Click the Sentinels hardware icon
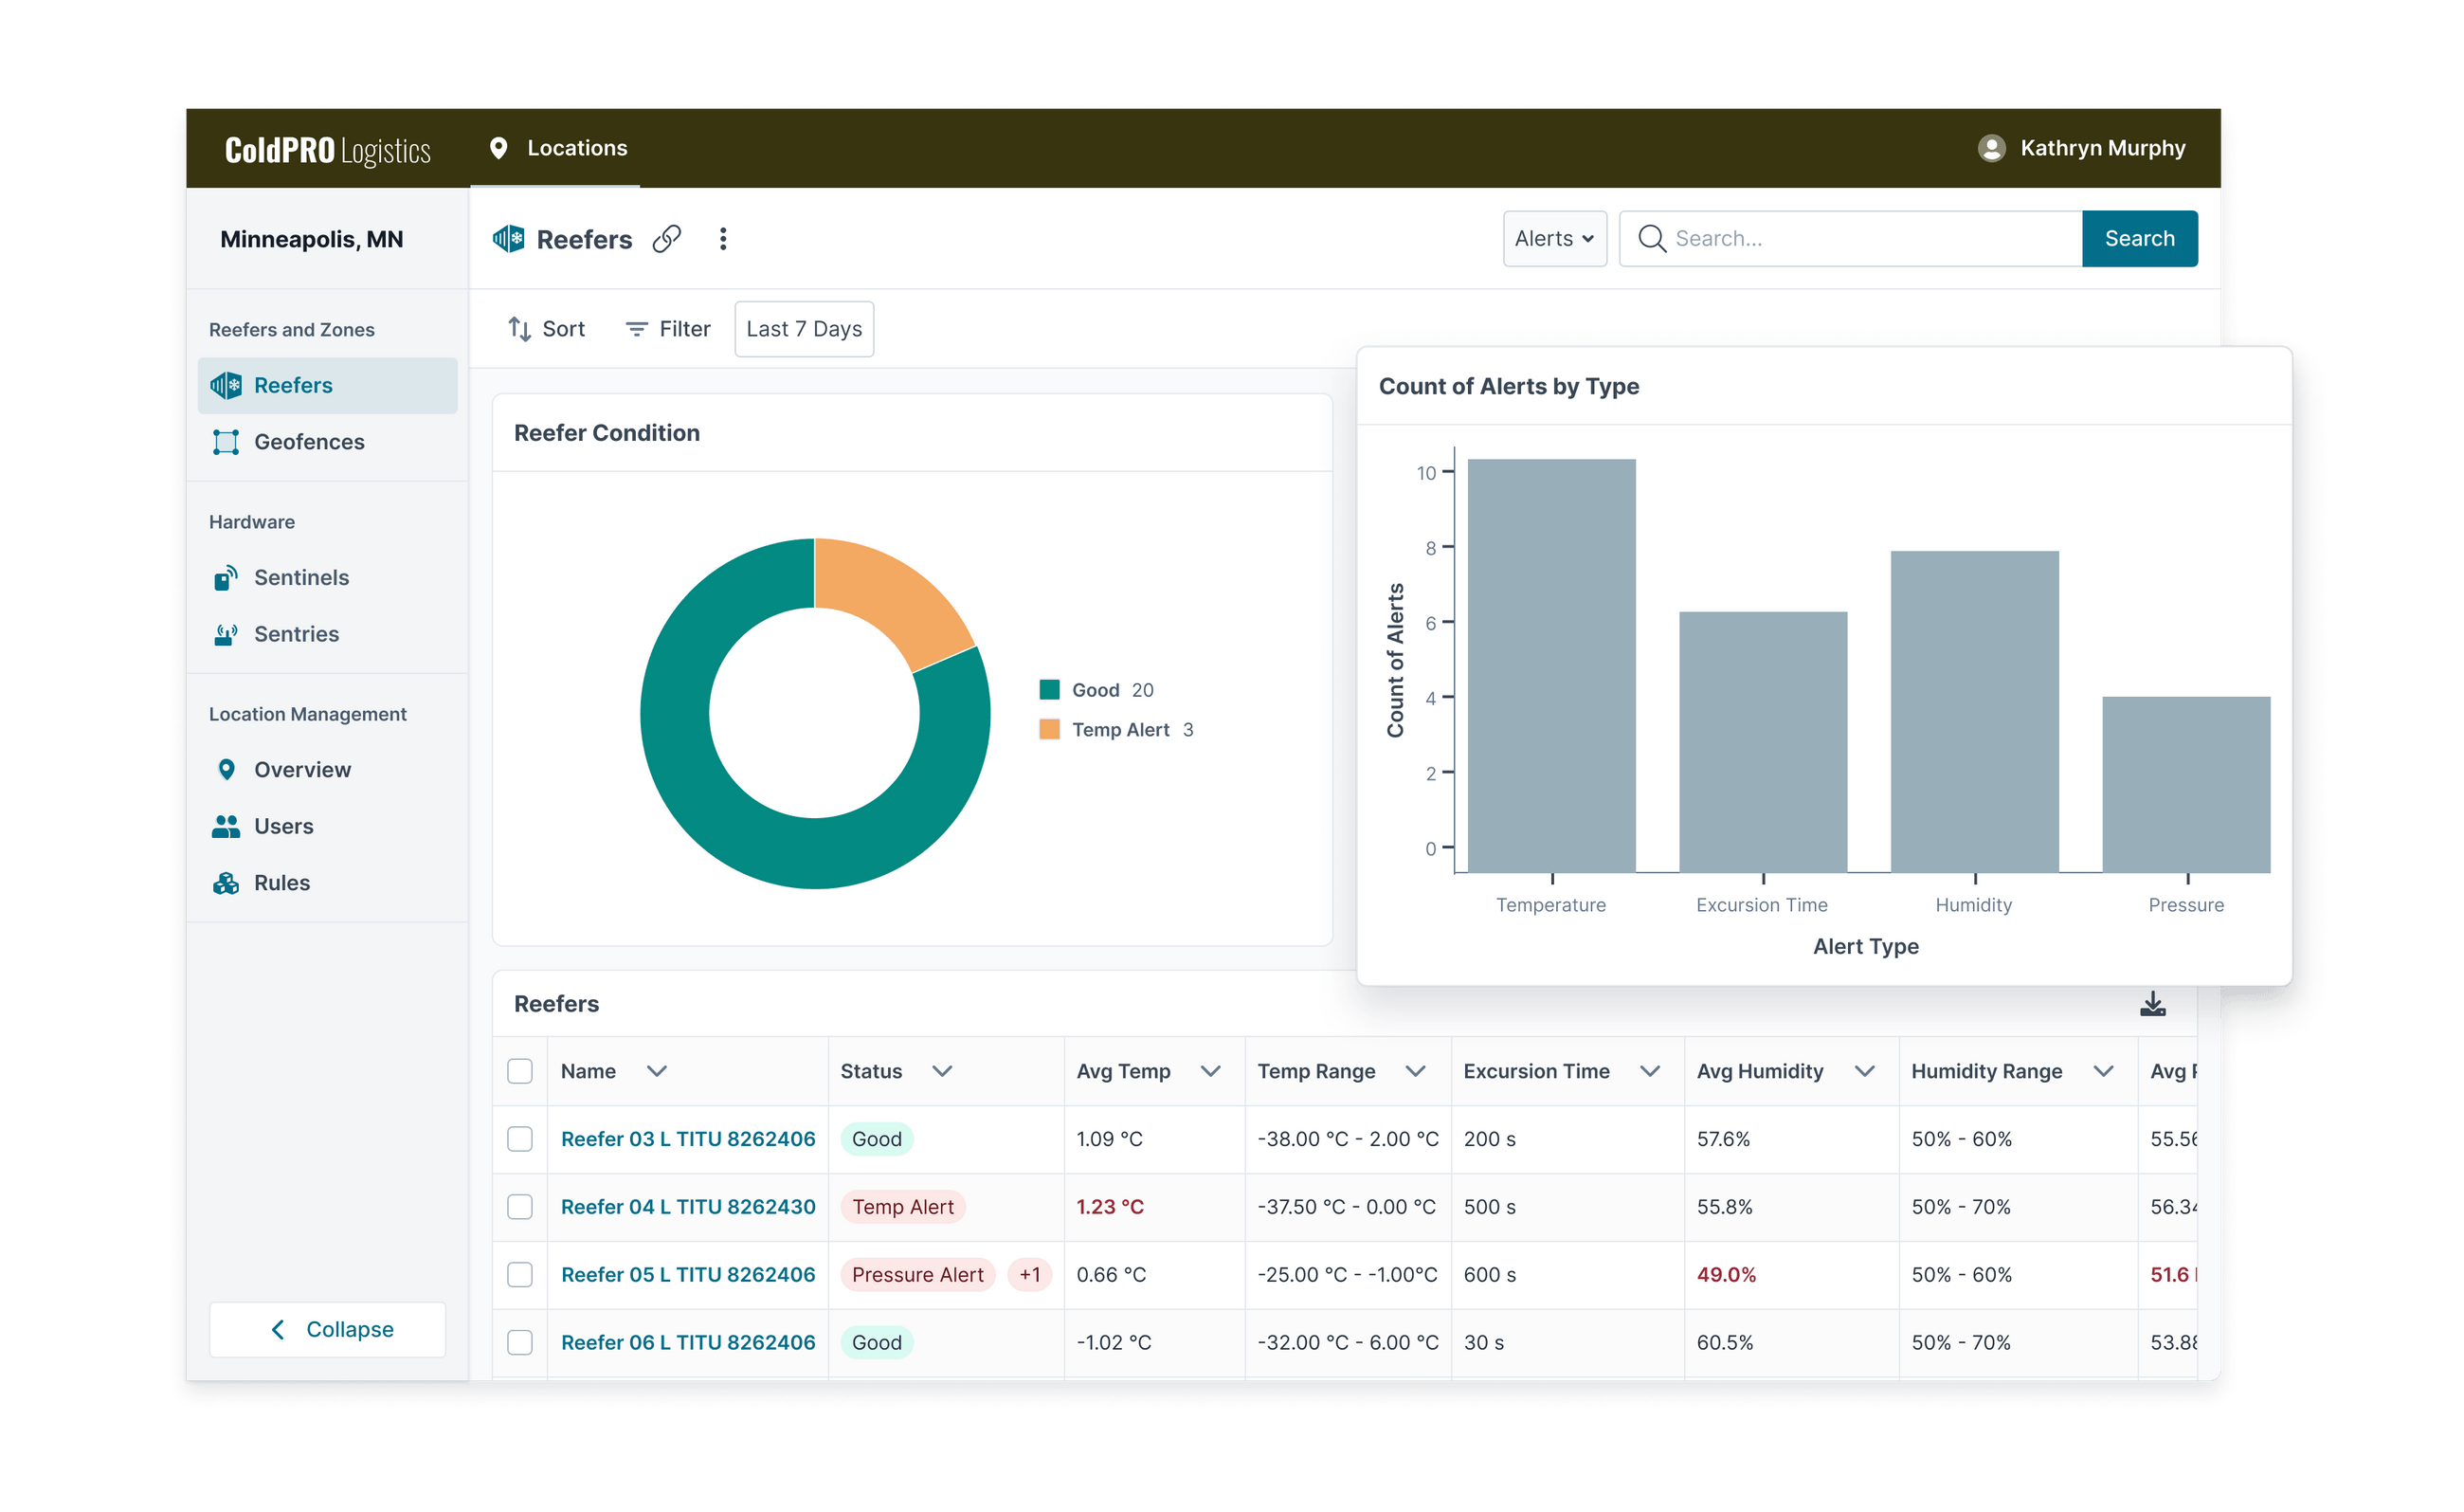The height and width of the screenshot is (1512, 2464). (x=225, y=577)
